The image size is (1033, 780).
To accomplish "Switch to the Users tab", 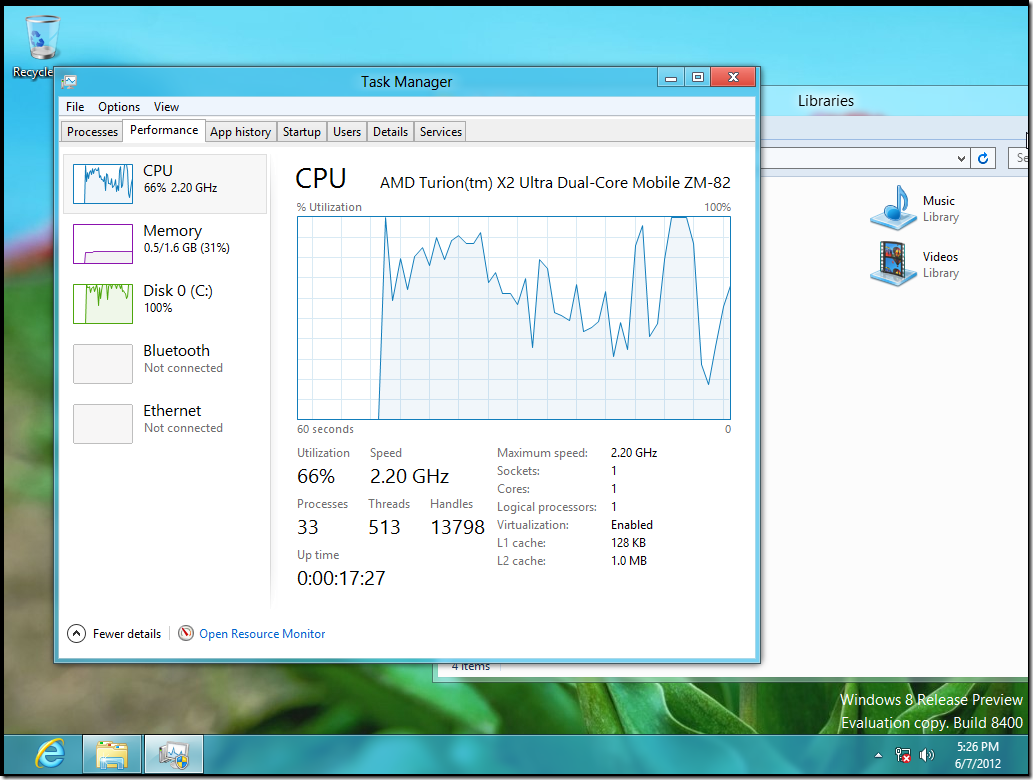I will click(347, 132).
